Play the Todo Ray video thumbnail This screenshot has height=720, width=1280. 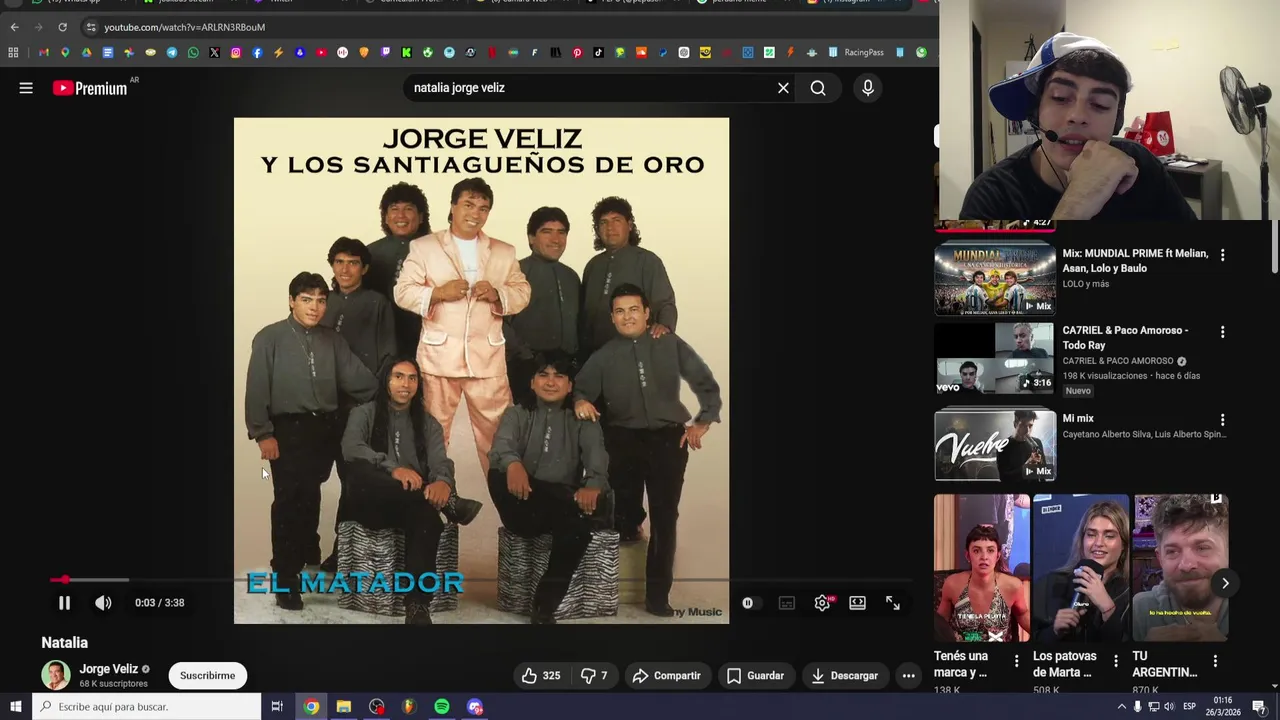pyautogui.click(x=995, y=358)
